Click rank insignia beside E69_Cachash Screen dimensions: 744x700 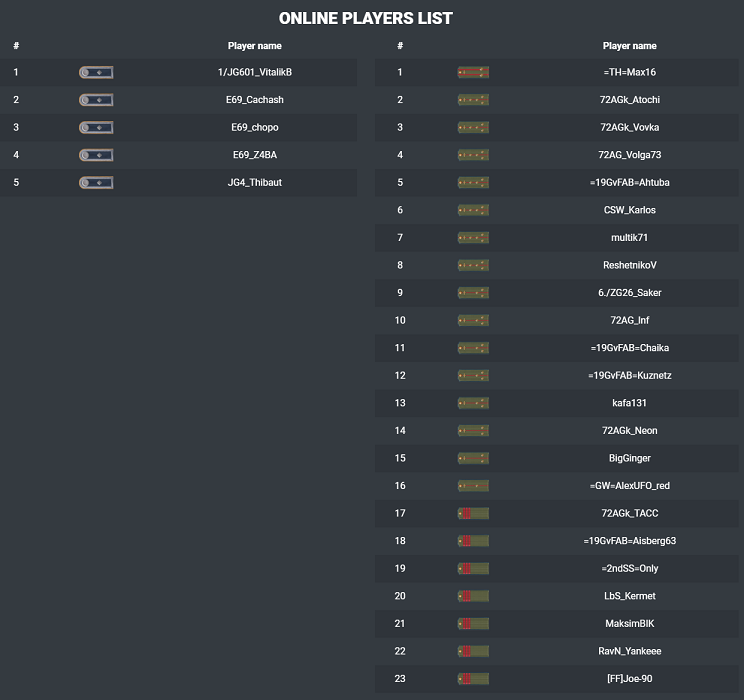[96, 100]
